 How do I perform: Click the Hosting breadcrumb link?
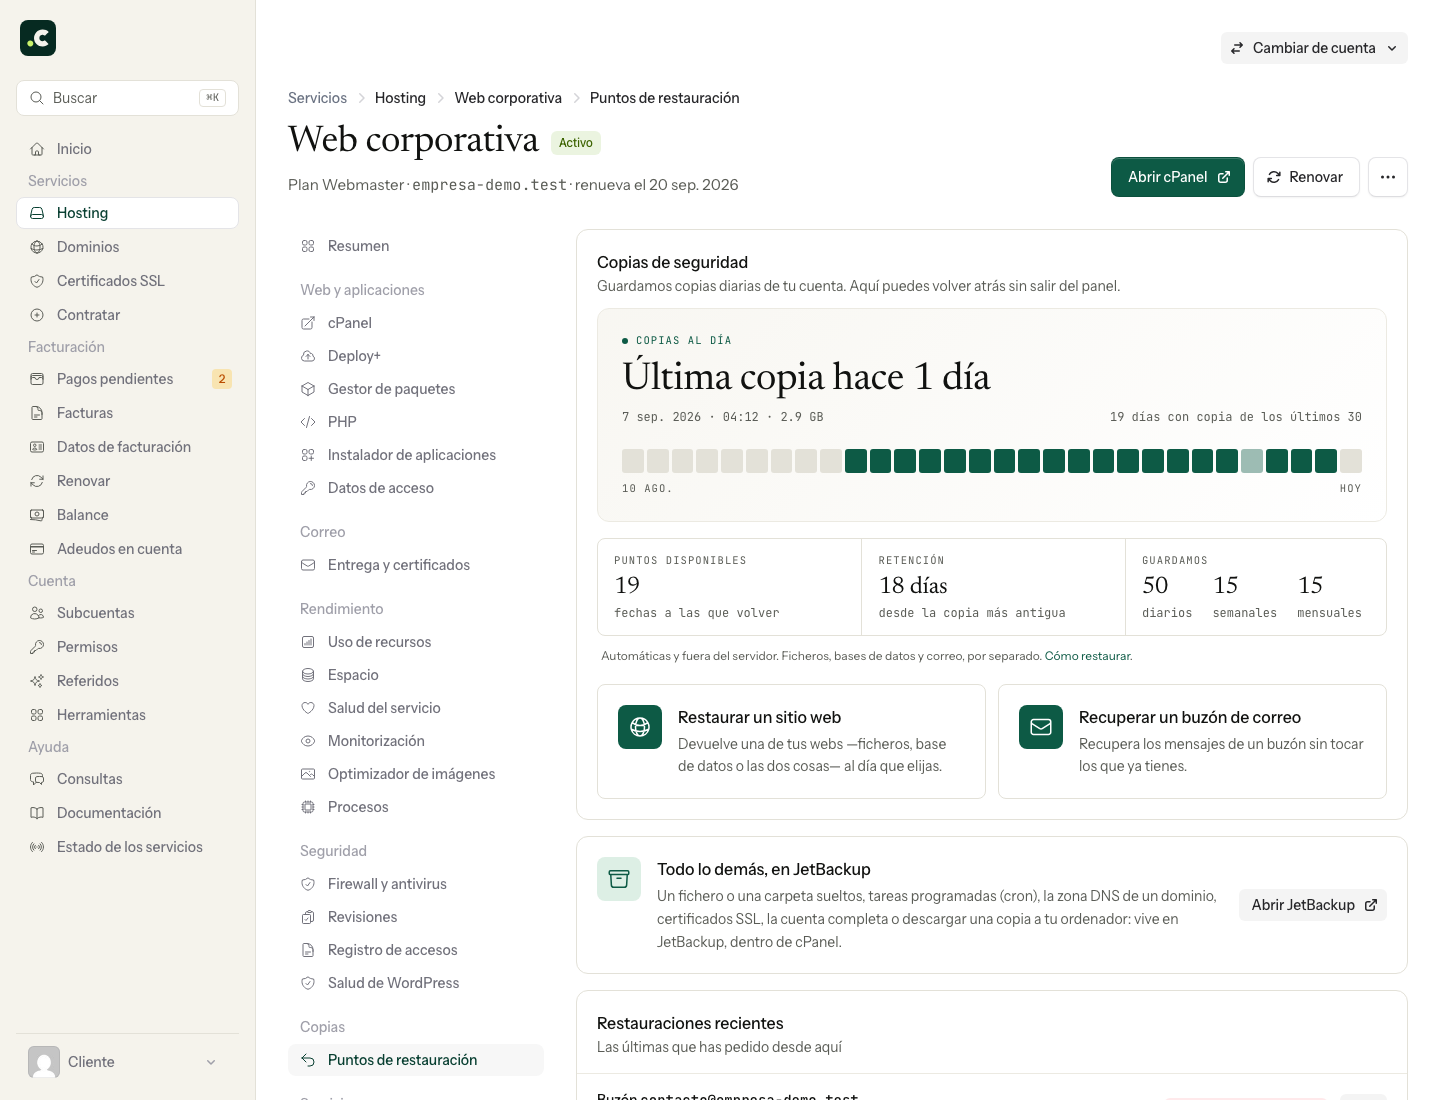400,98
